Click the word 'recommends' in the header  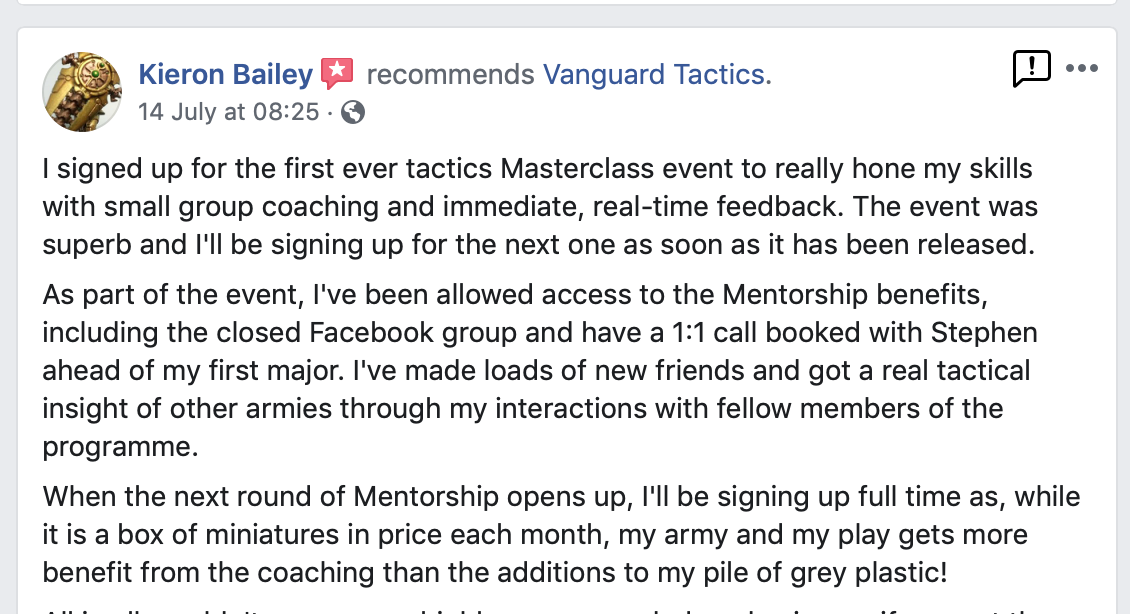pos(450,74)
